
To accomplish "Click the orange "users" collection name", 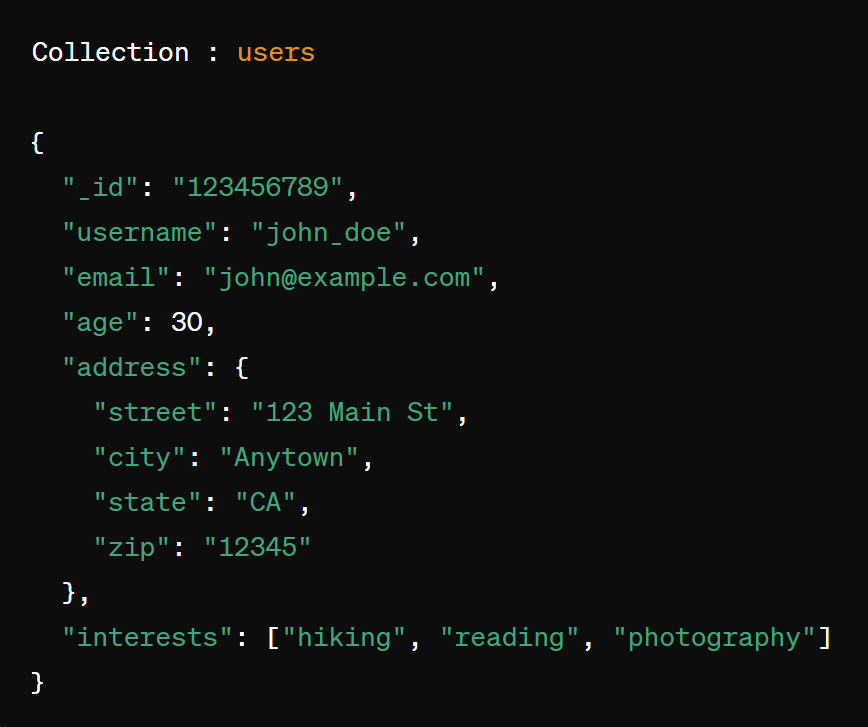I will coord(276,53).
